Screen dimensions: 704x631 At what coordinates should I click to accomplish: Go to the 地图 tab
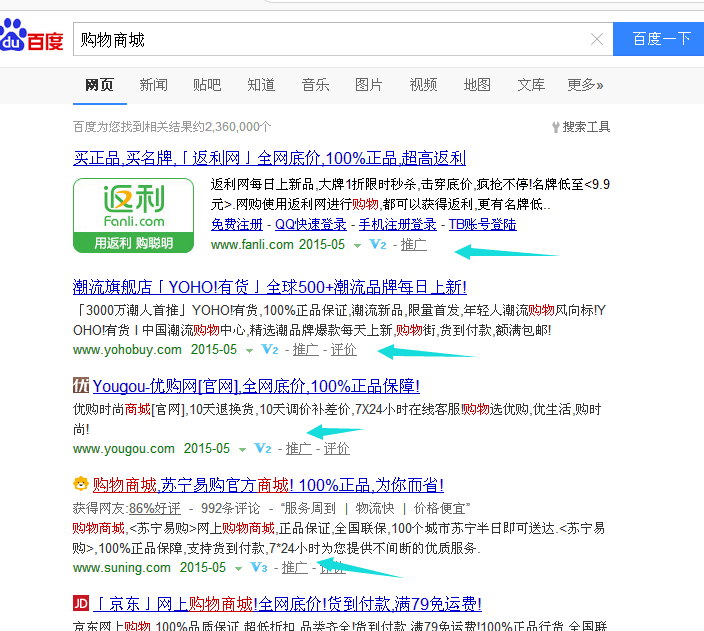477,84
